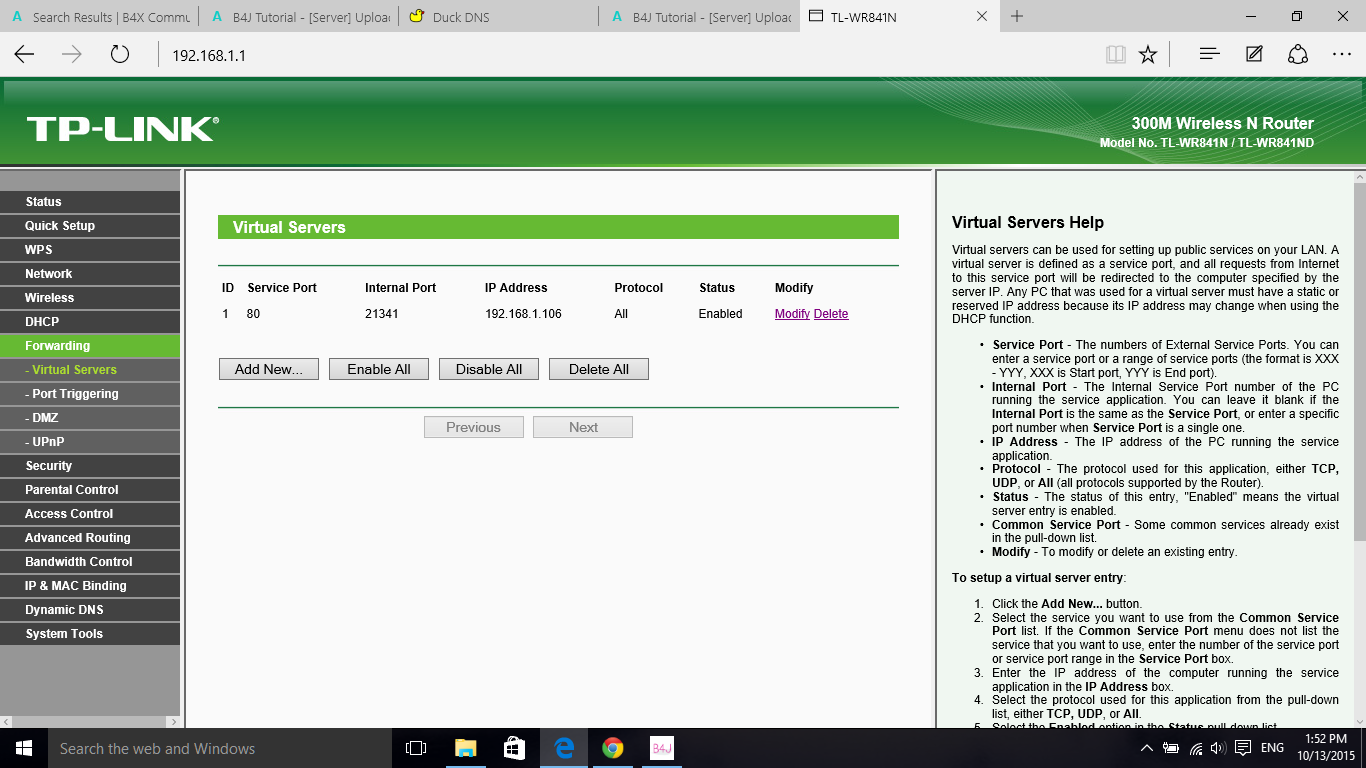Select Virtual Servers submenu

[x=90, y=370]
